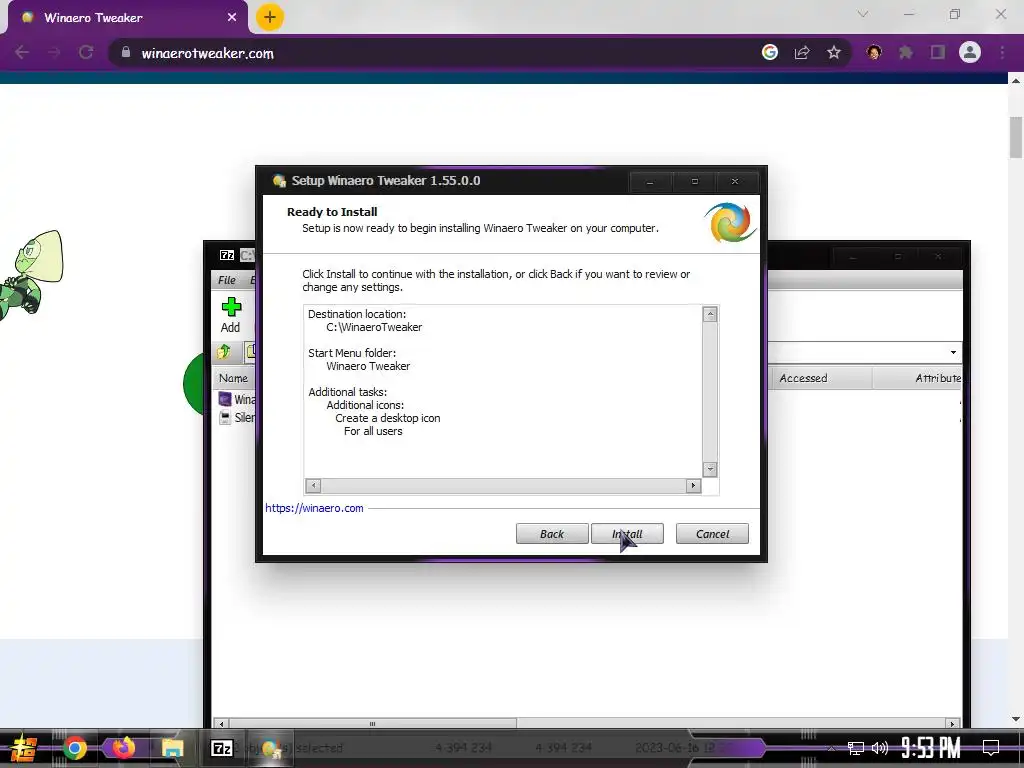Cancel the Winaero Tweaker setup
Viewport: 1024px width, 768px height.
coord(712,534)
